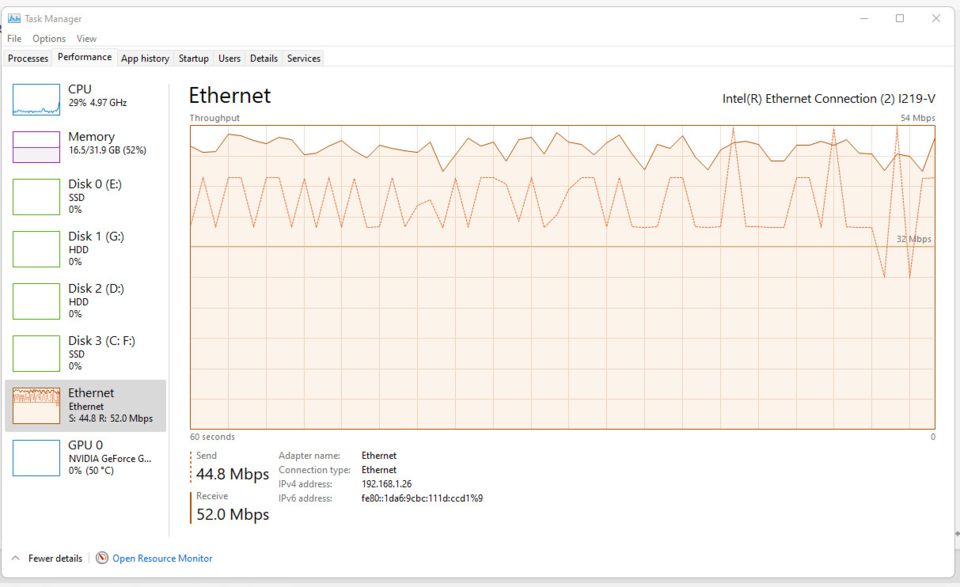
Task: Click the Resource Monitor gauge icon
Action: pos(102,558)
